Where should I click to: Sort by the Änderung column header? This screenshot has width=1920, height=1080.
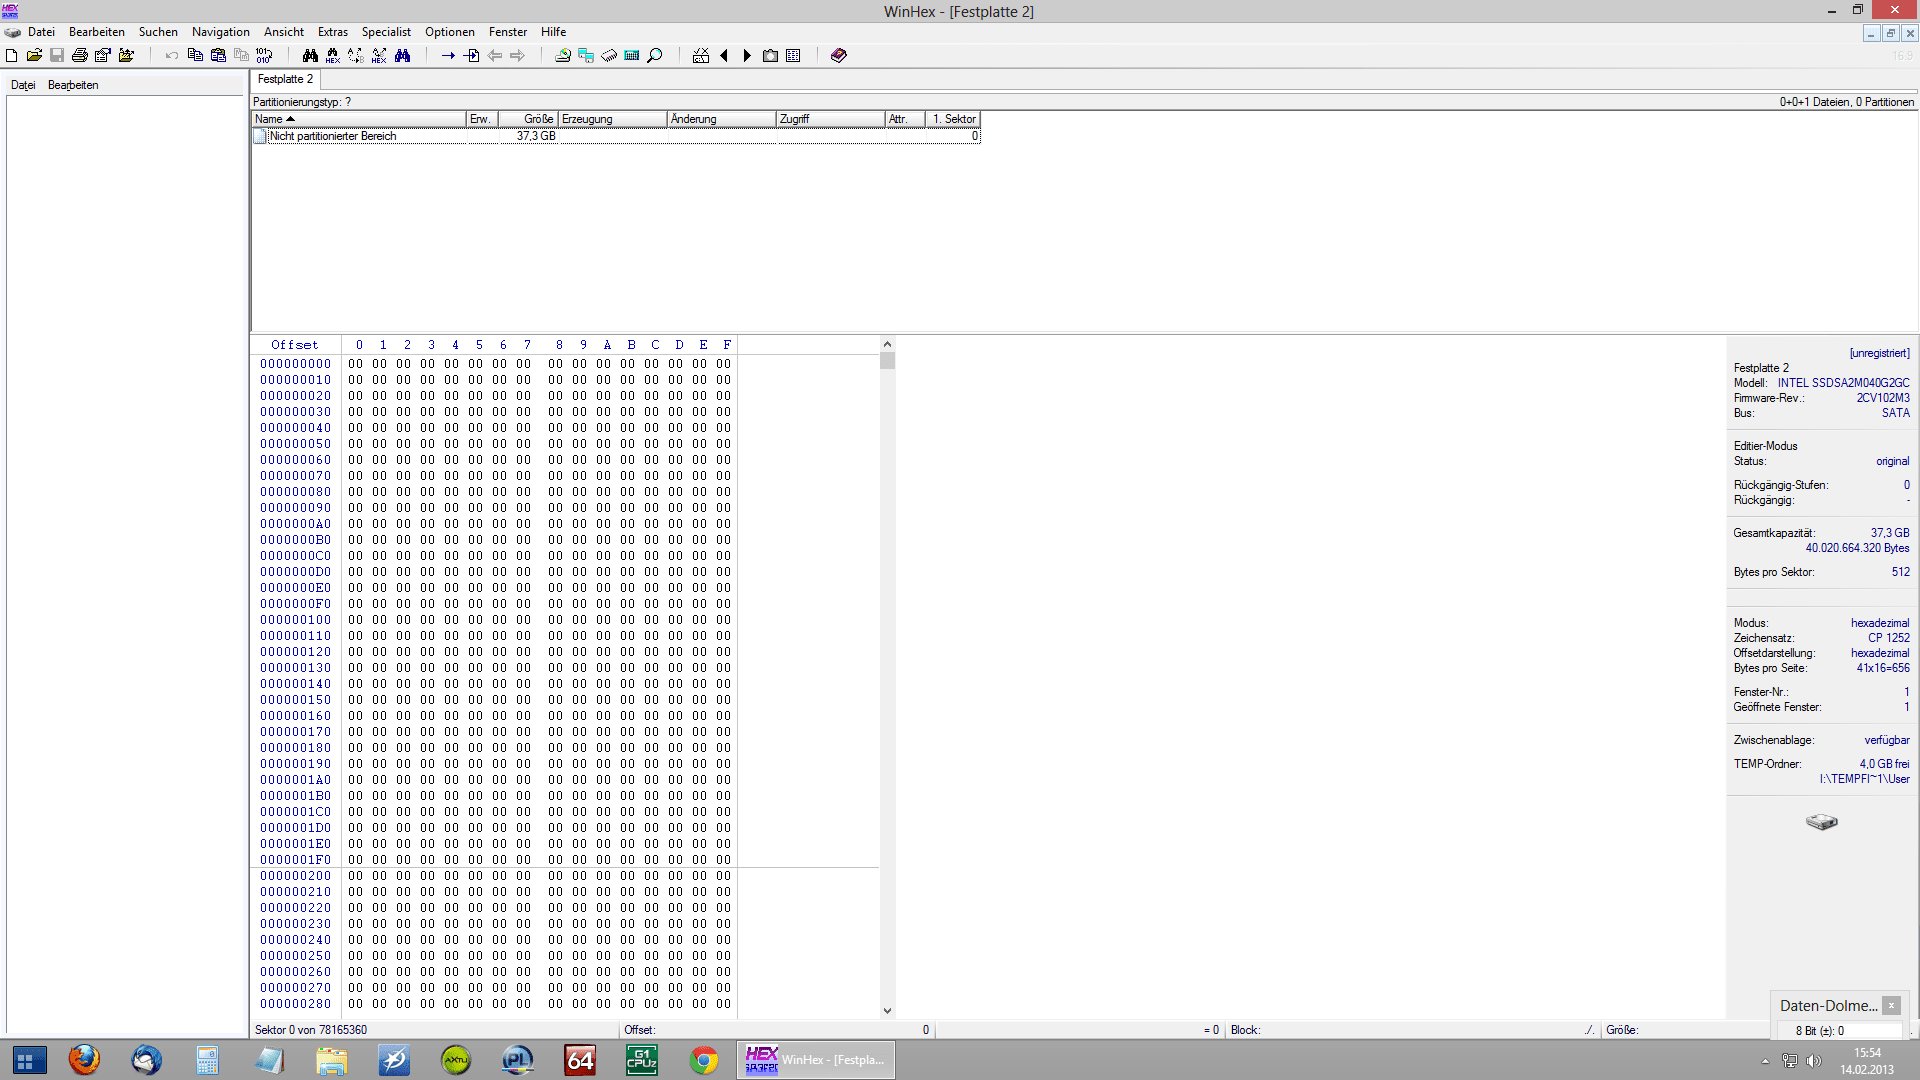tap(721, 119)
